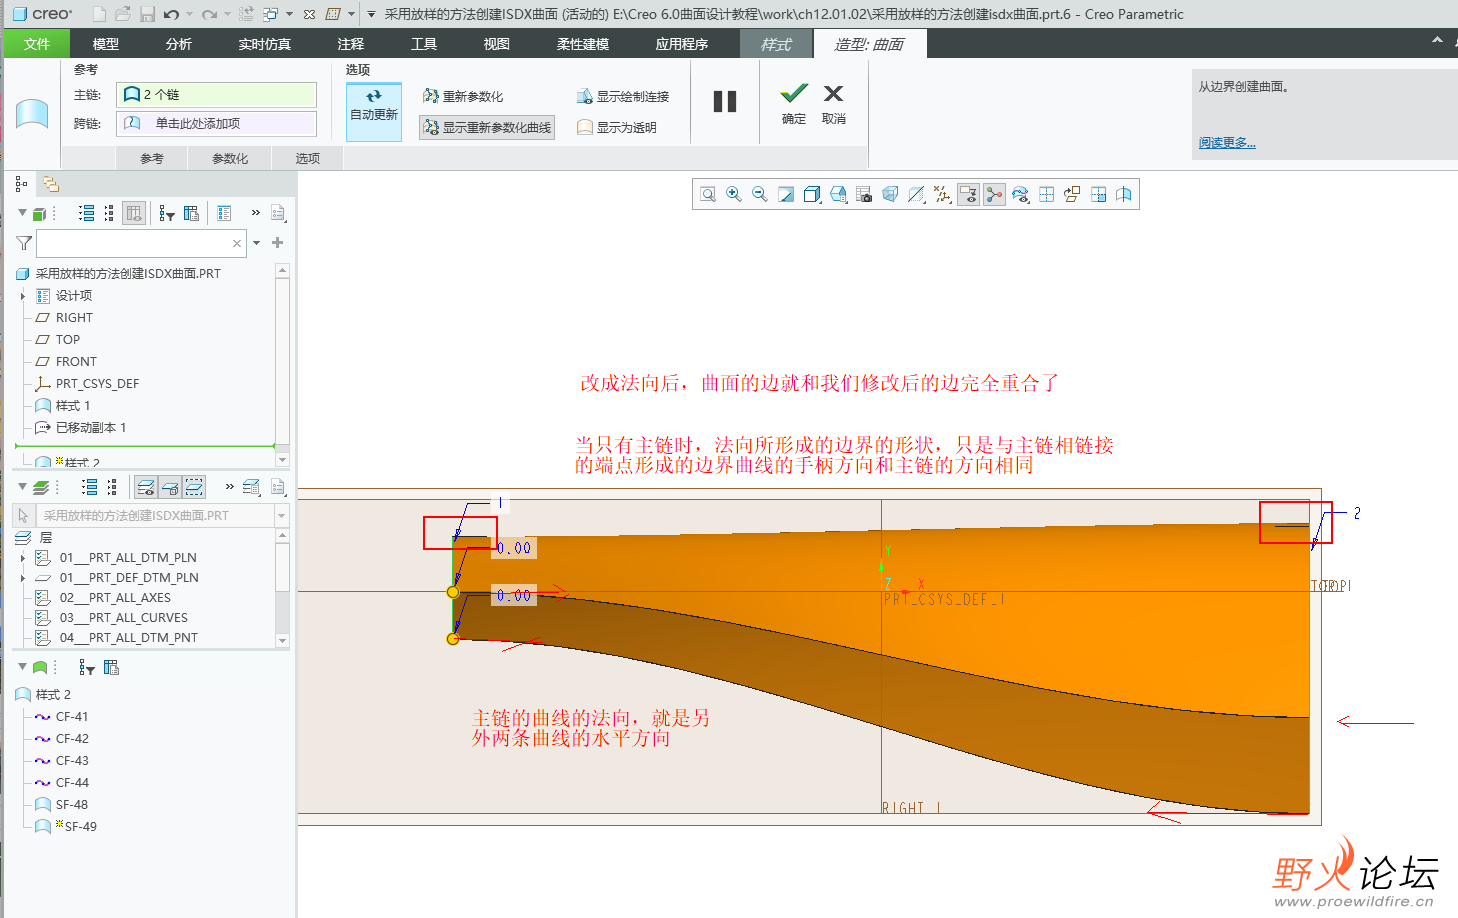1458x918 pixels.
Task: Expand layer 01__PRT_ALL_DTM_PLN
Action: click(x=23, y=557)
